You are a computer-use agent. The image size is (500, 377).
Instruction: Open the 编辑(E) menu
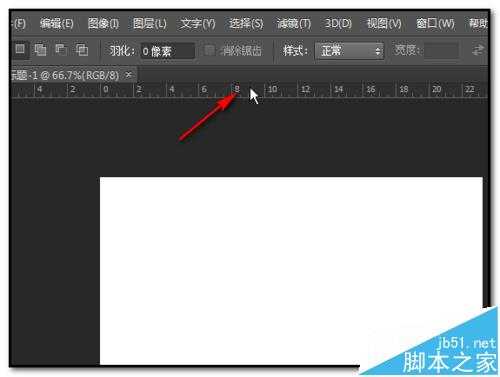[x=56, y=24]
